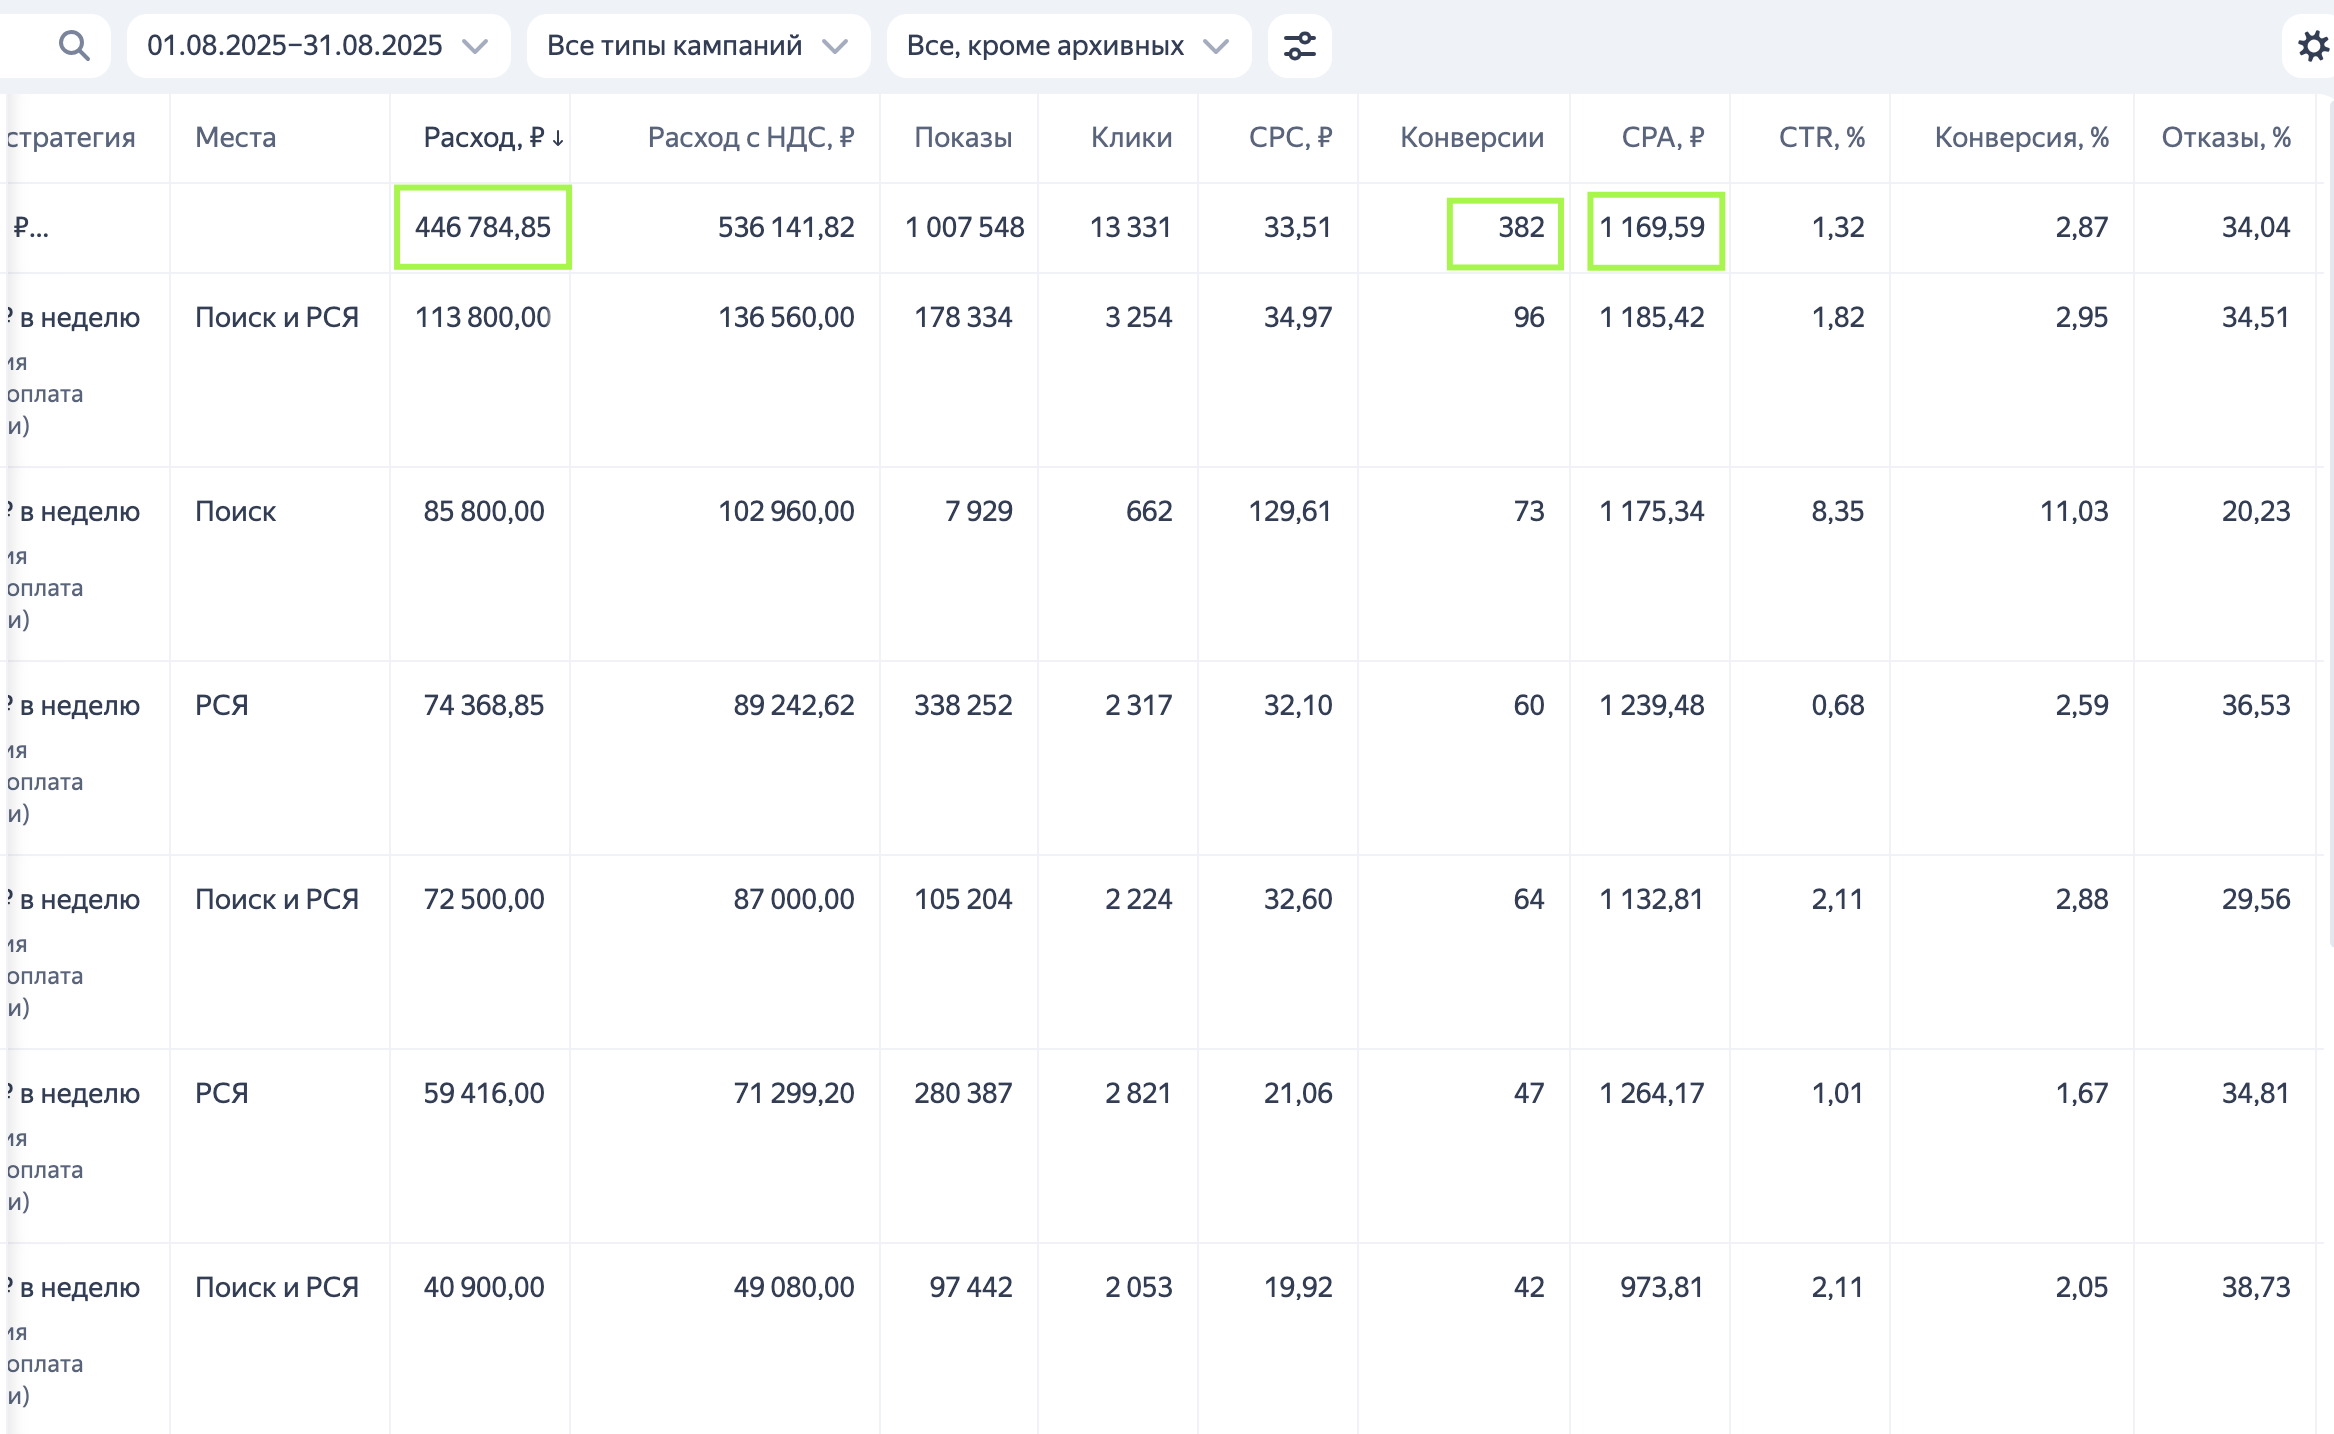Click the Отказы, % column header
Screen dimensions: 2334x1434
[x=2225, y=138]
